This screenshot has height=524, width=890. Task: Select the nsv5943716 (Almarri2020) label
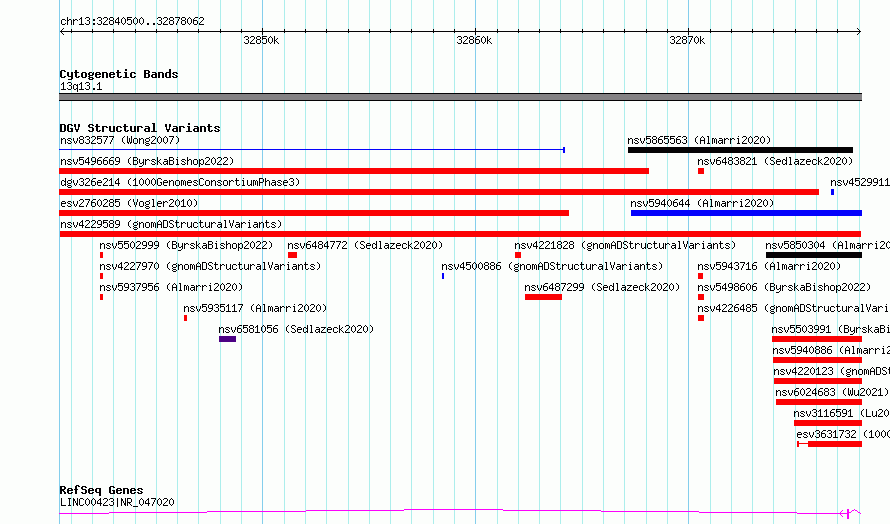(769, 266)
